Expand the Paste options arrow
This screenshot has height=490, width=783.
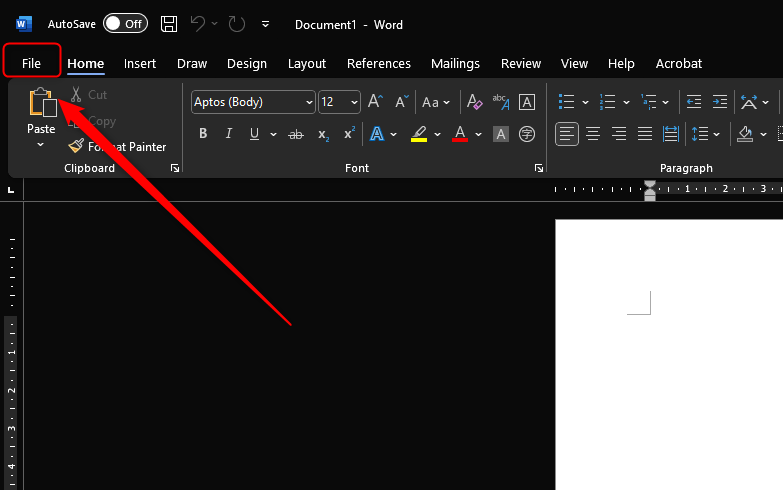coord(40,145)
